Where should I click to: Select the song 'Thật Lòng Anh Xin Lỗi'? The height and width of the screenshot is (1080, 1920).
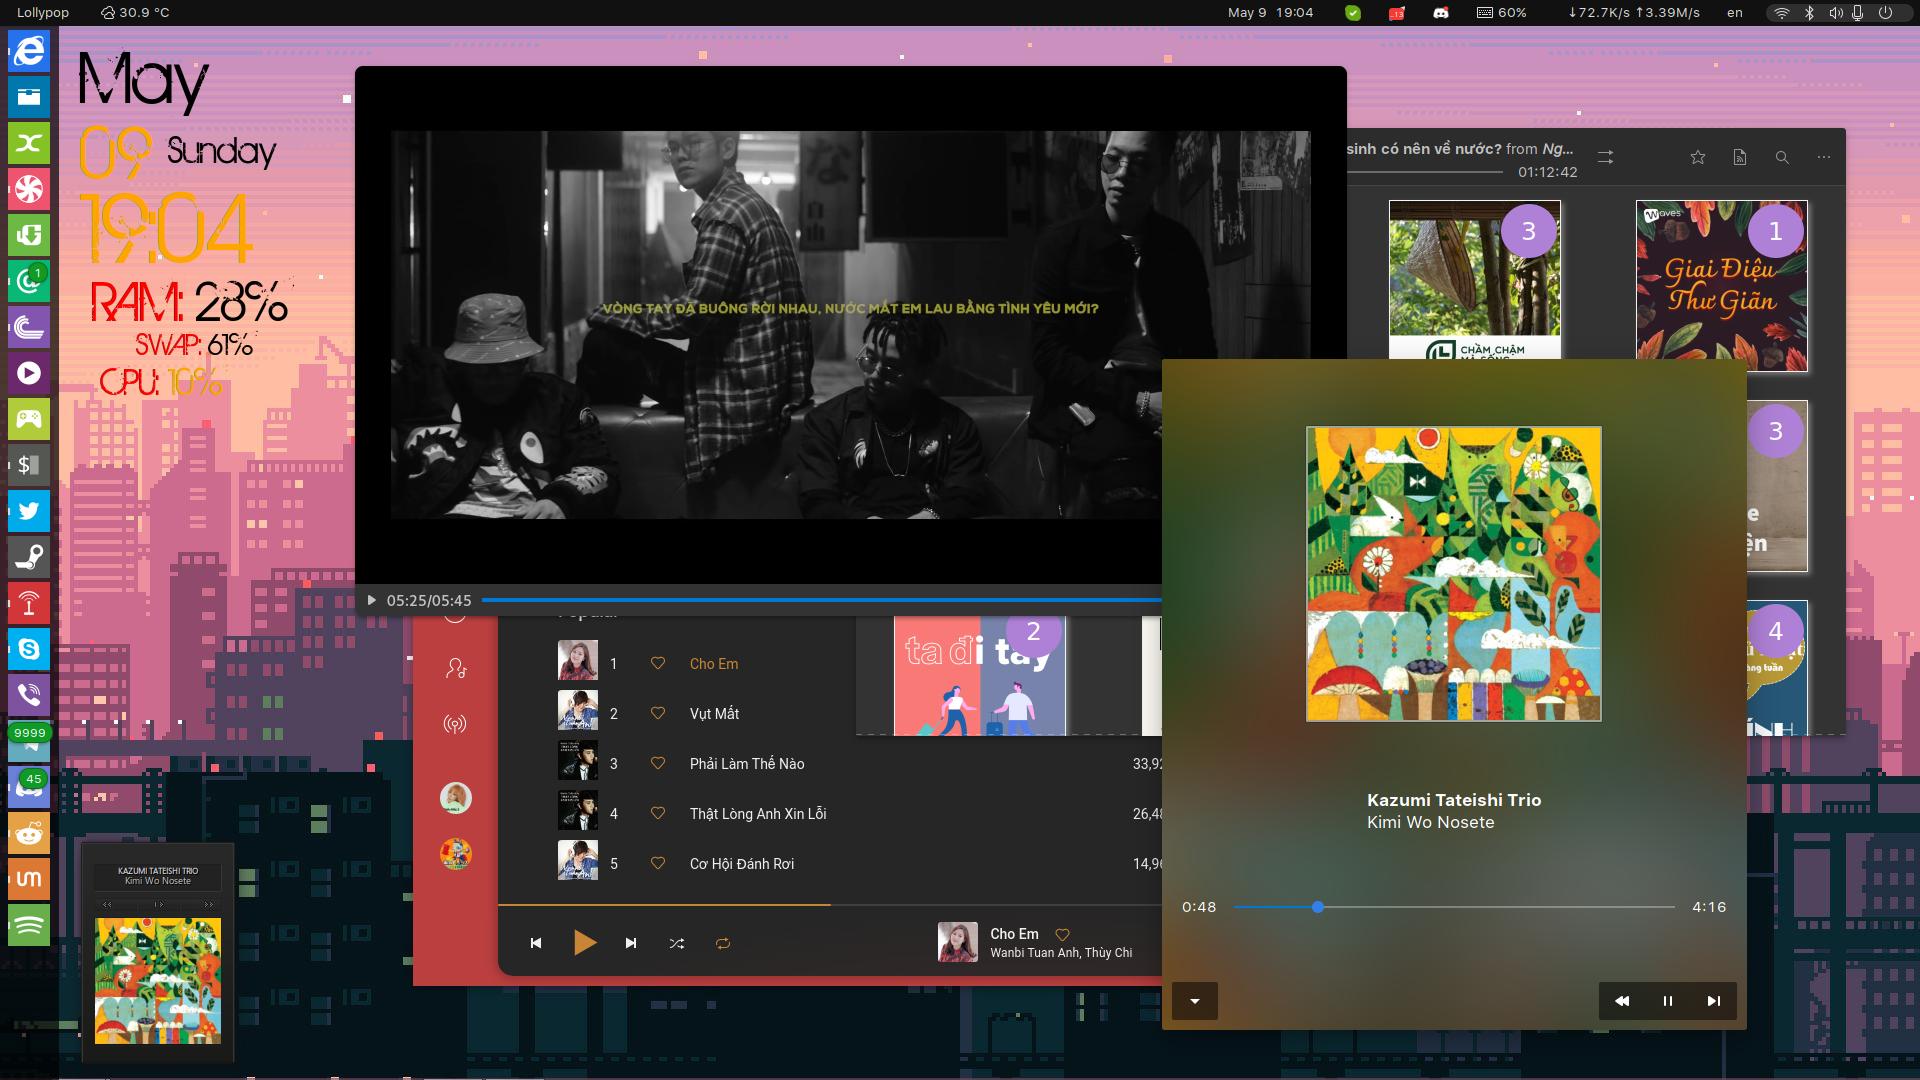point(758,813)
